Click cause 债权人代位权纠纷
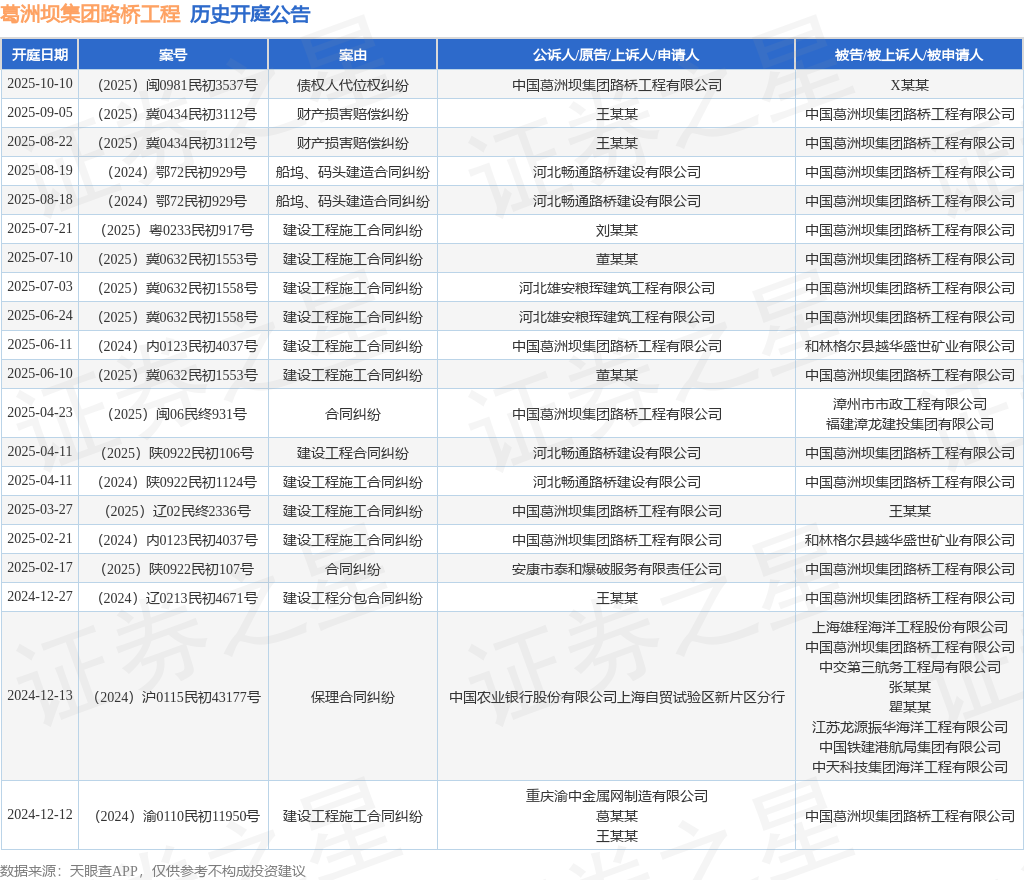This screenshot has width=1024, height=880. click(x=353, y=86)
